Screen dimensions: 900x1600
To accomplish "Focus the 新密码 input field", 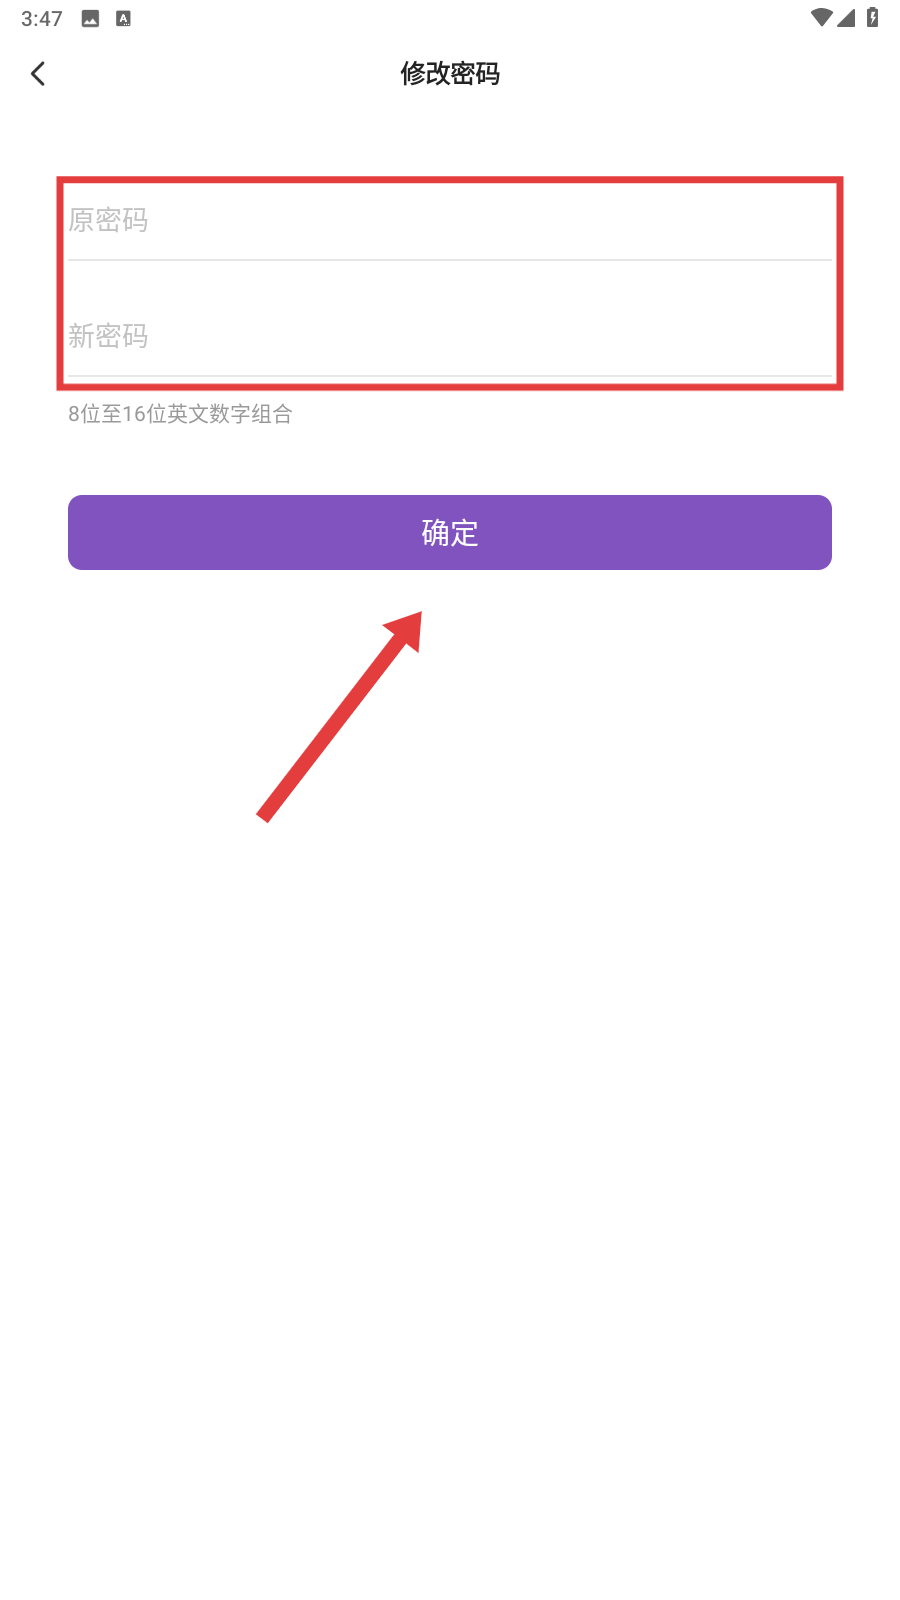I will pyautogui.click(x=450, y=336).
